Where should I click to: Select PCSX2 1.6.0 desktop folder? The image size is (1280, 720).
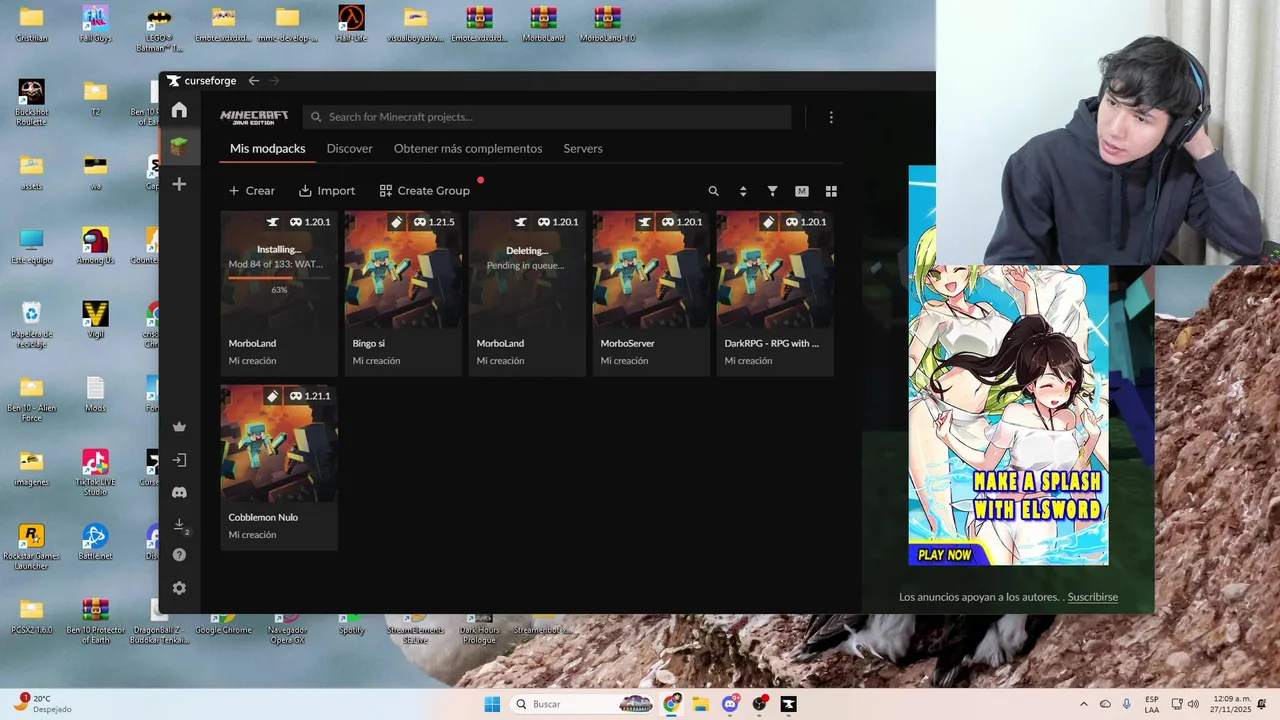pyautogui.click(x=31, y=616)
